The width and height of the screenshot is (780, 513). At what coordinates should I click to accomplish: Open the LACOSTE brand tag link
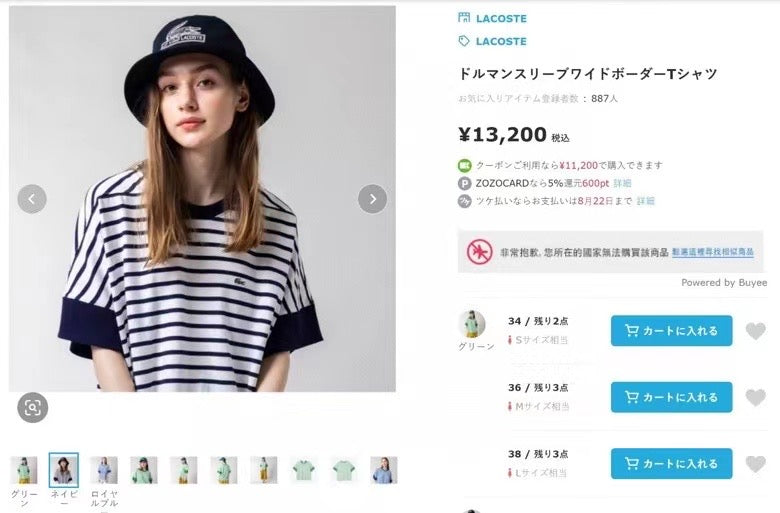[500, 41]
